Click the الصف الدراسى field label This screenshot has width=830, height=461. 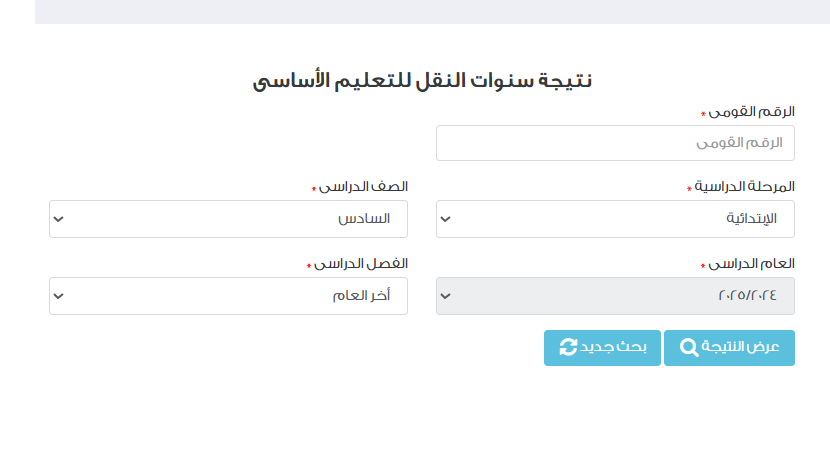pos(363,186)
